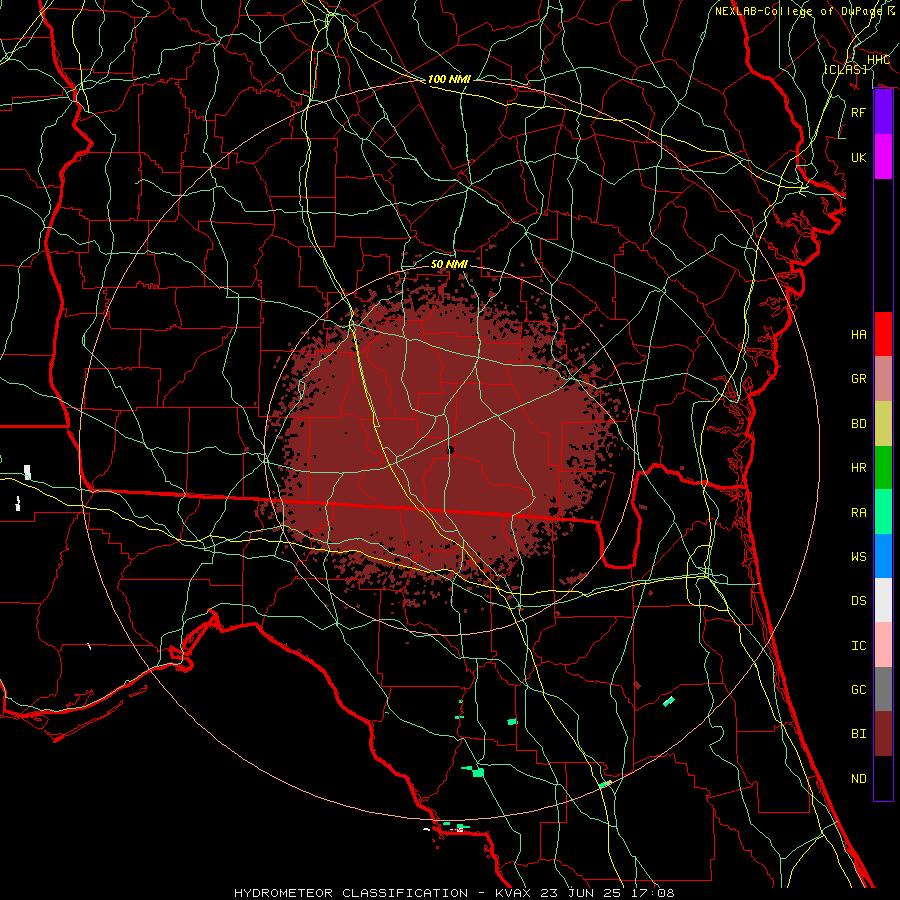Click the BI legend label
The width and height of the screenshot is (900, 900).
click(859, 734)
